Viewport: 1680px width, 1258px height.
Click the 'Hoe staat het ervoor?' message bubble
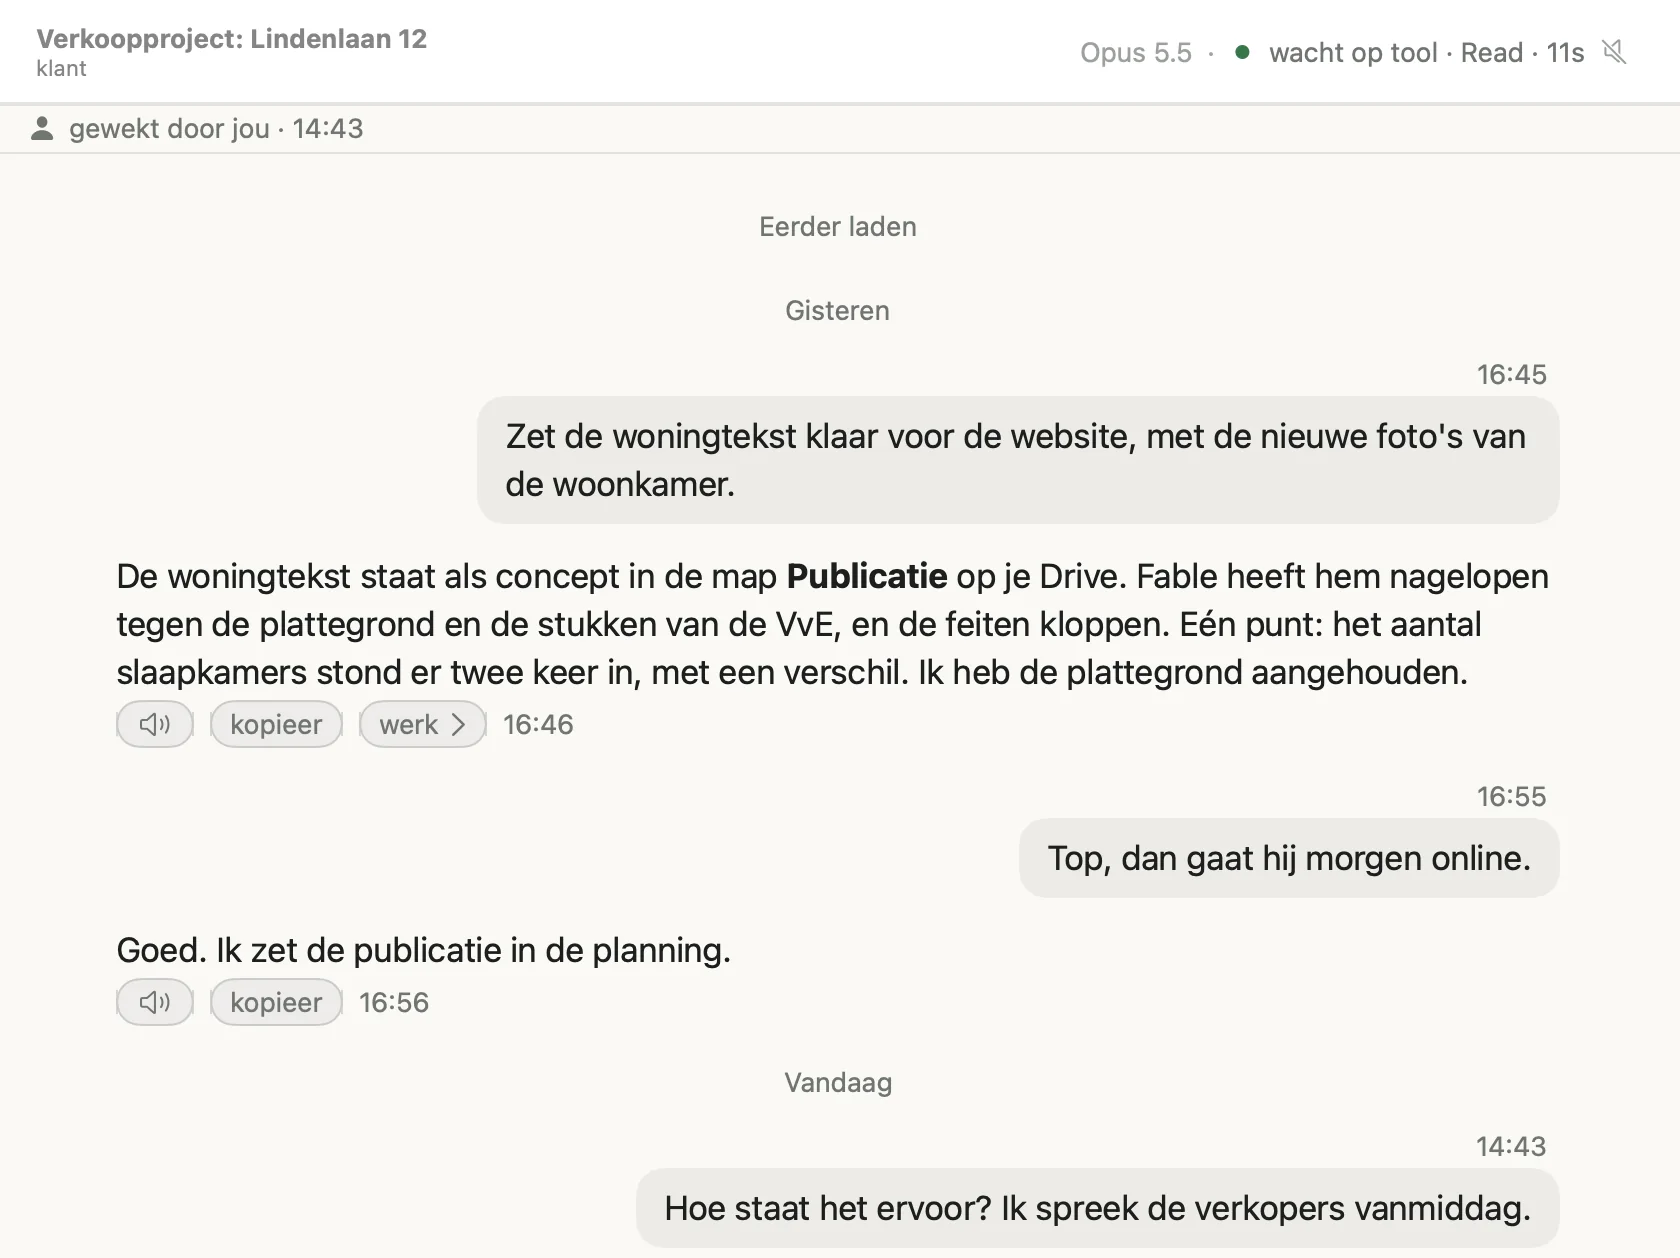click(x=1098, y=1208)
